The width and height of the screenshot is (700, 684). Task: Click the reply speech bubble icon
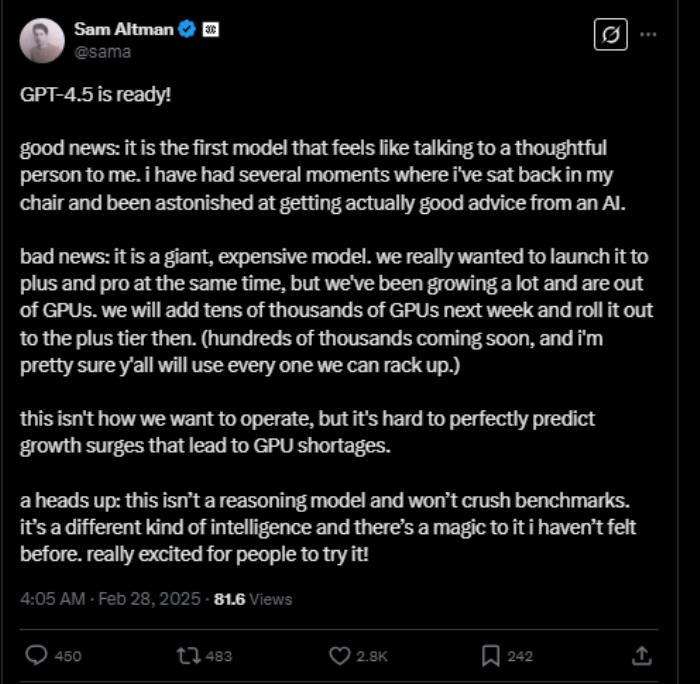tap(36, 655)
